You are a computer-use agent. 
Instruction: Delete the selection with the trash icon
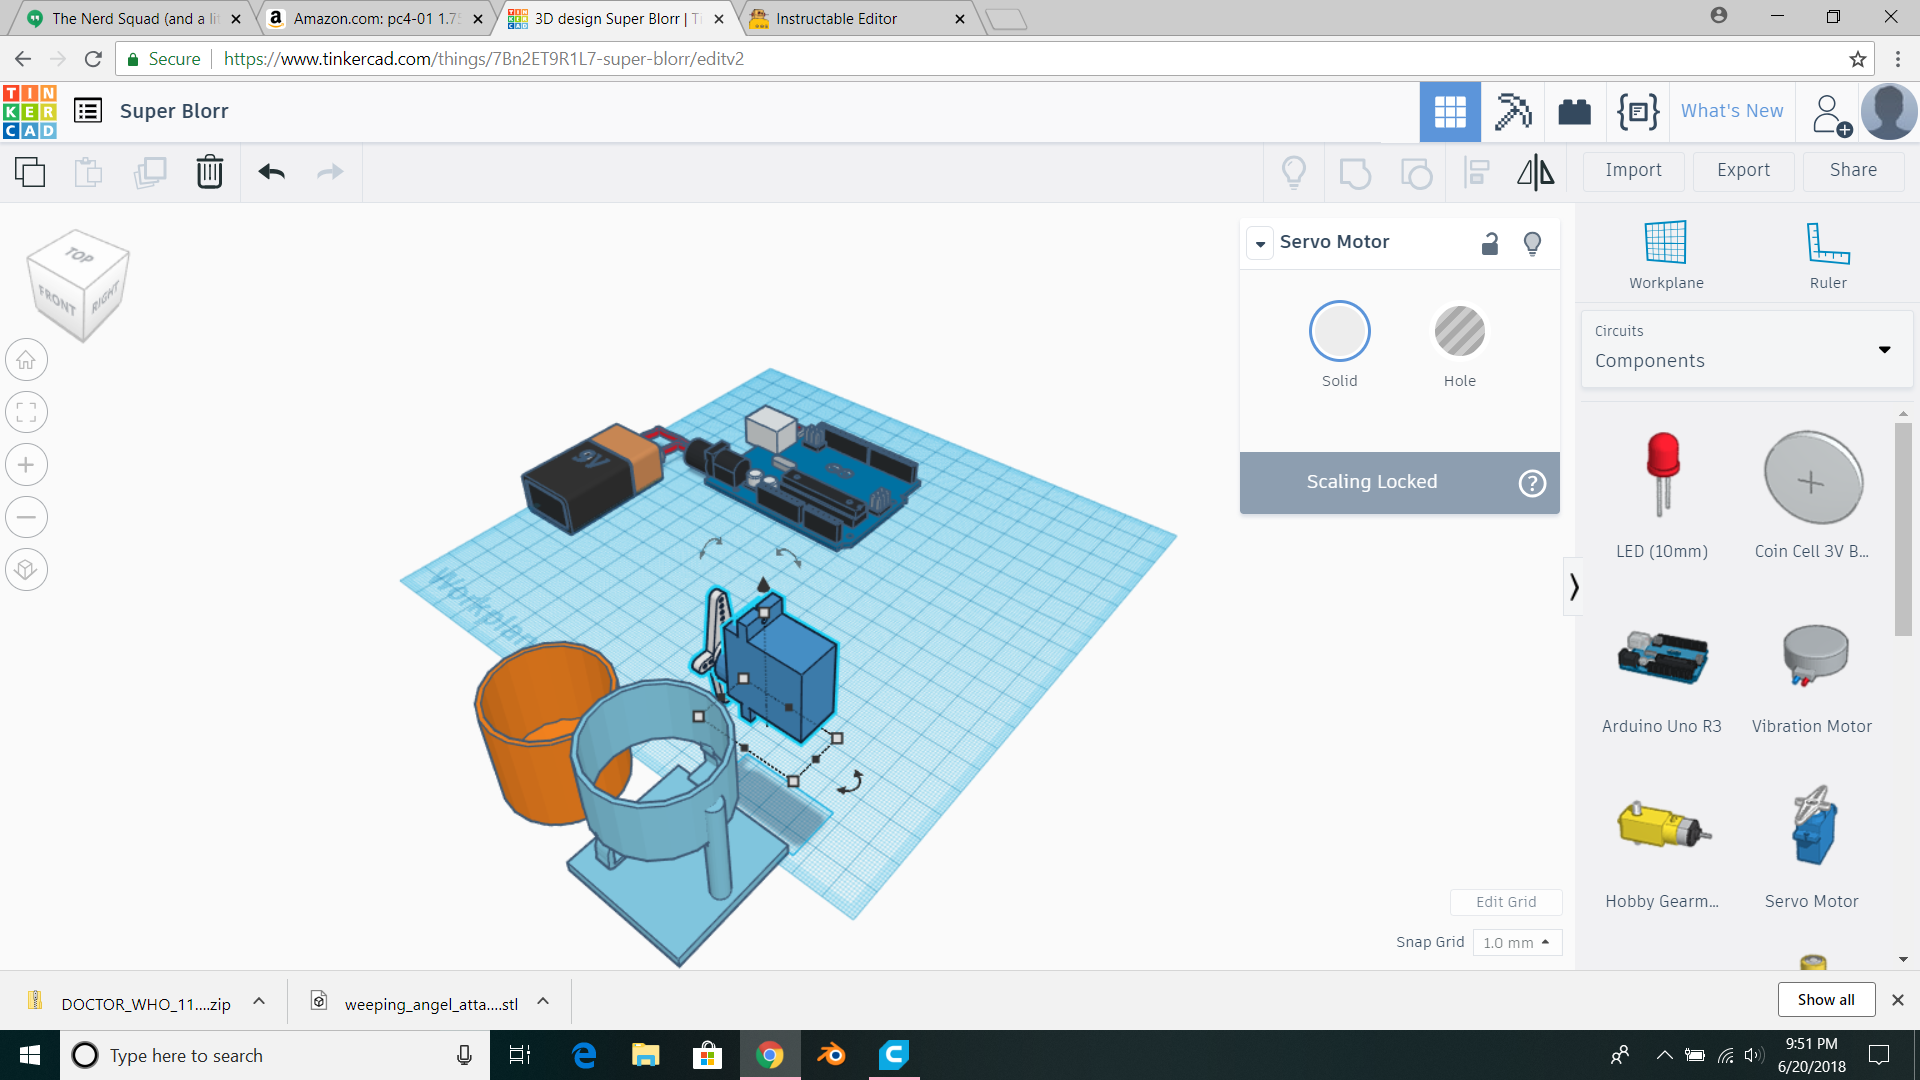point(210,172)
